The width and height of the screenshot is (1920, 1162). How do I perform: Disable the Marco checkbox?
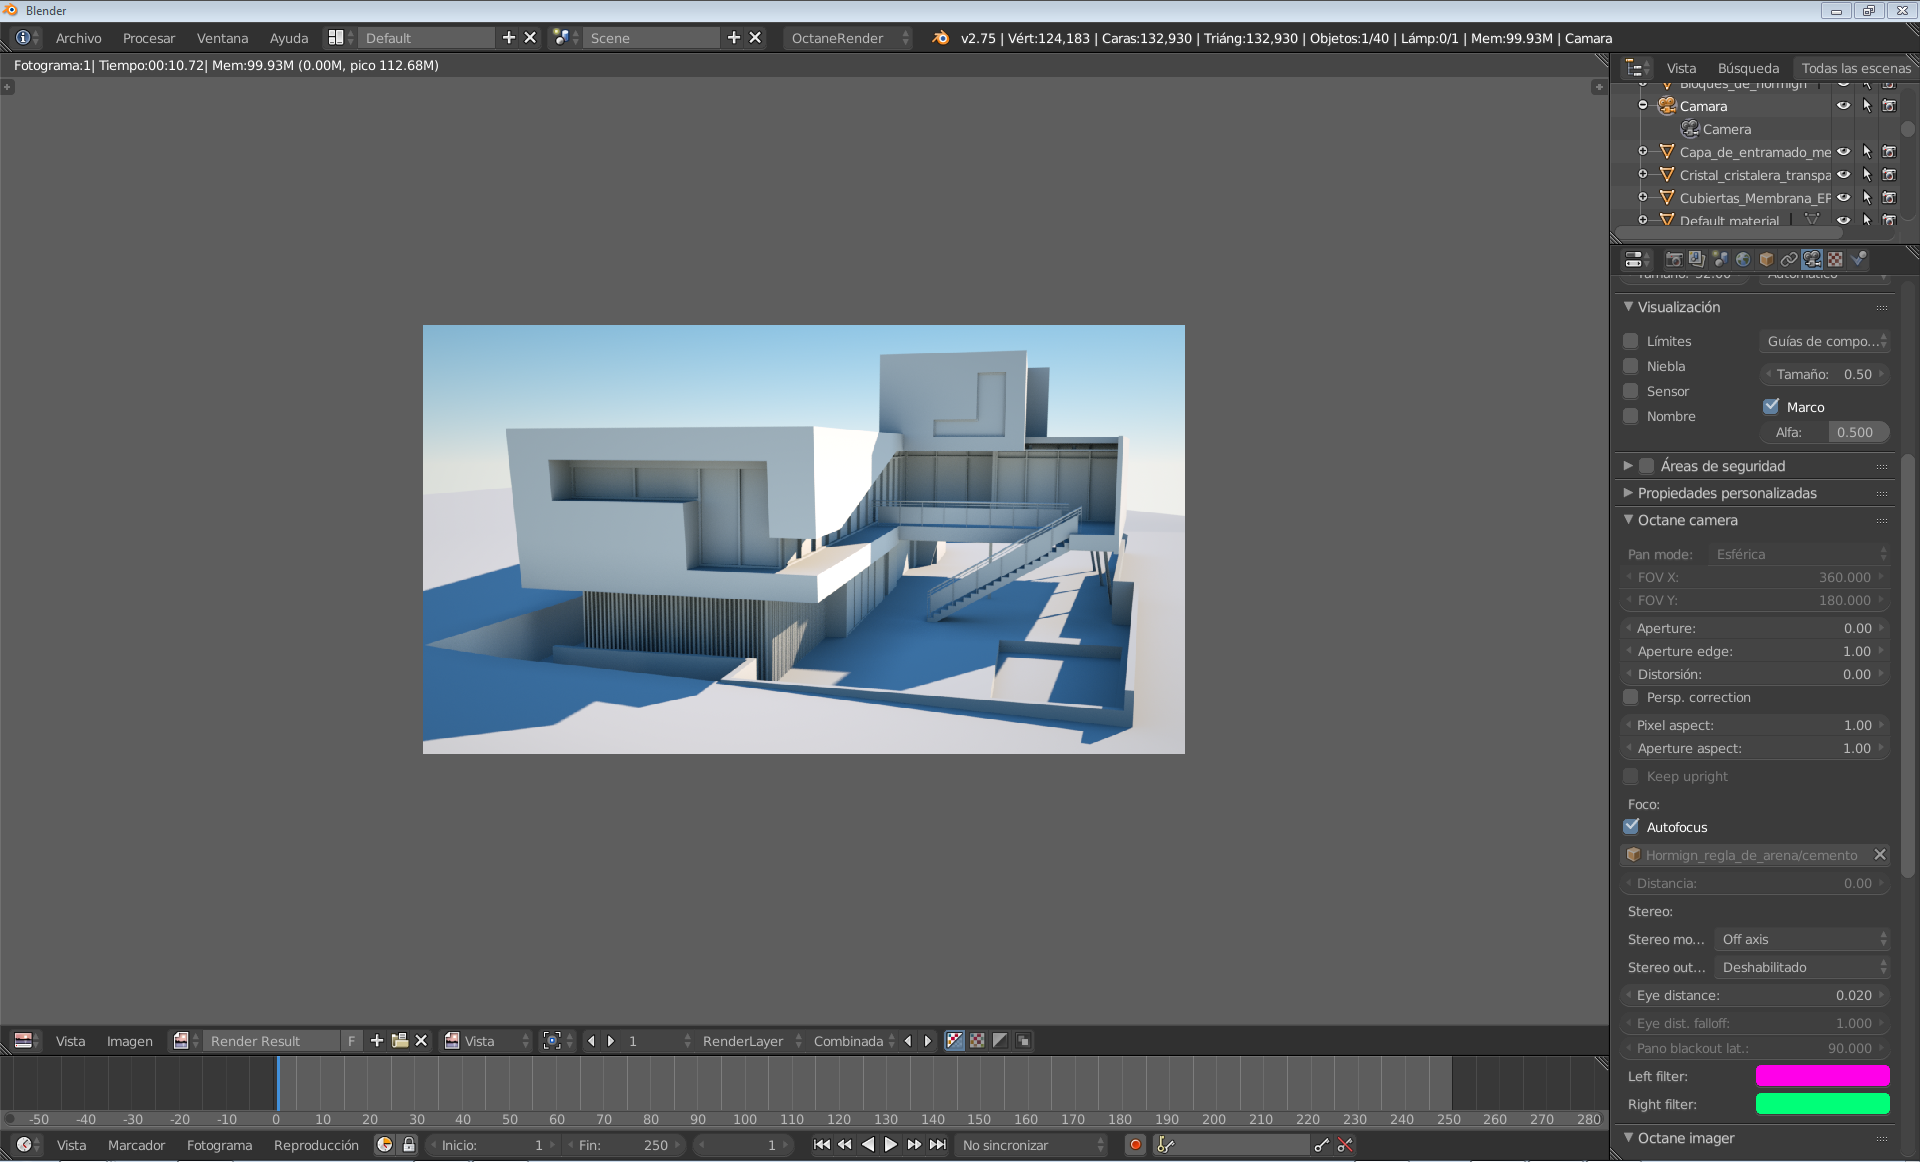click(1773, 406)
